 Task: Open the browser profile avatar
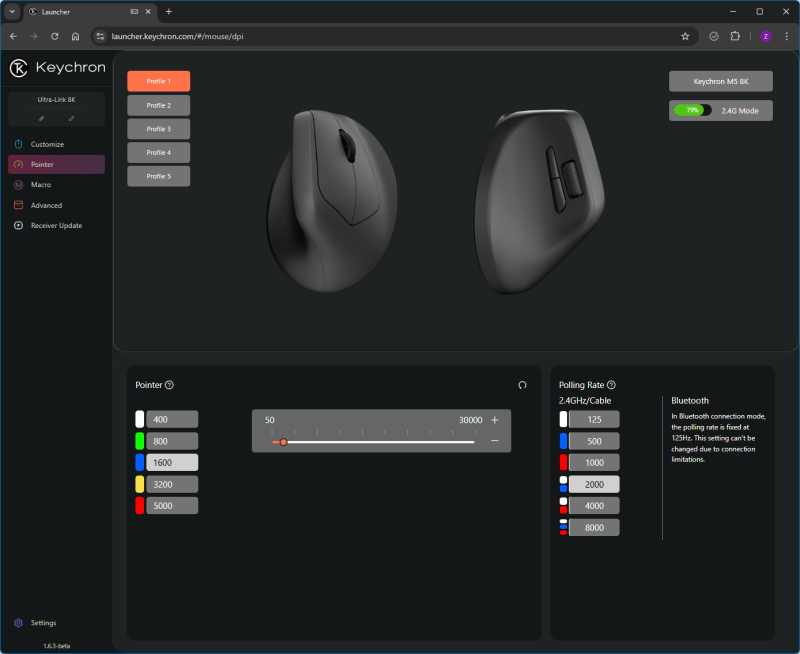(x=765, y=36)
